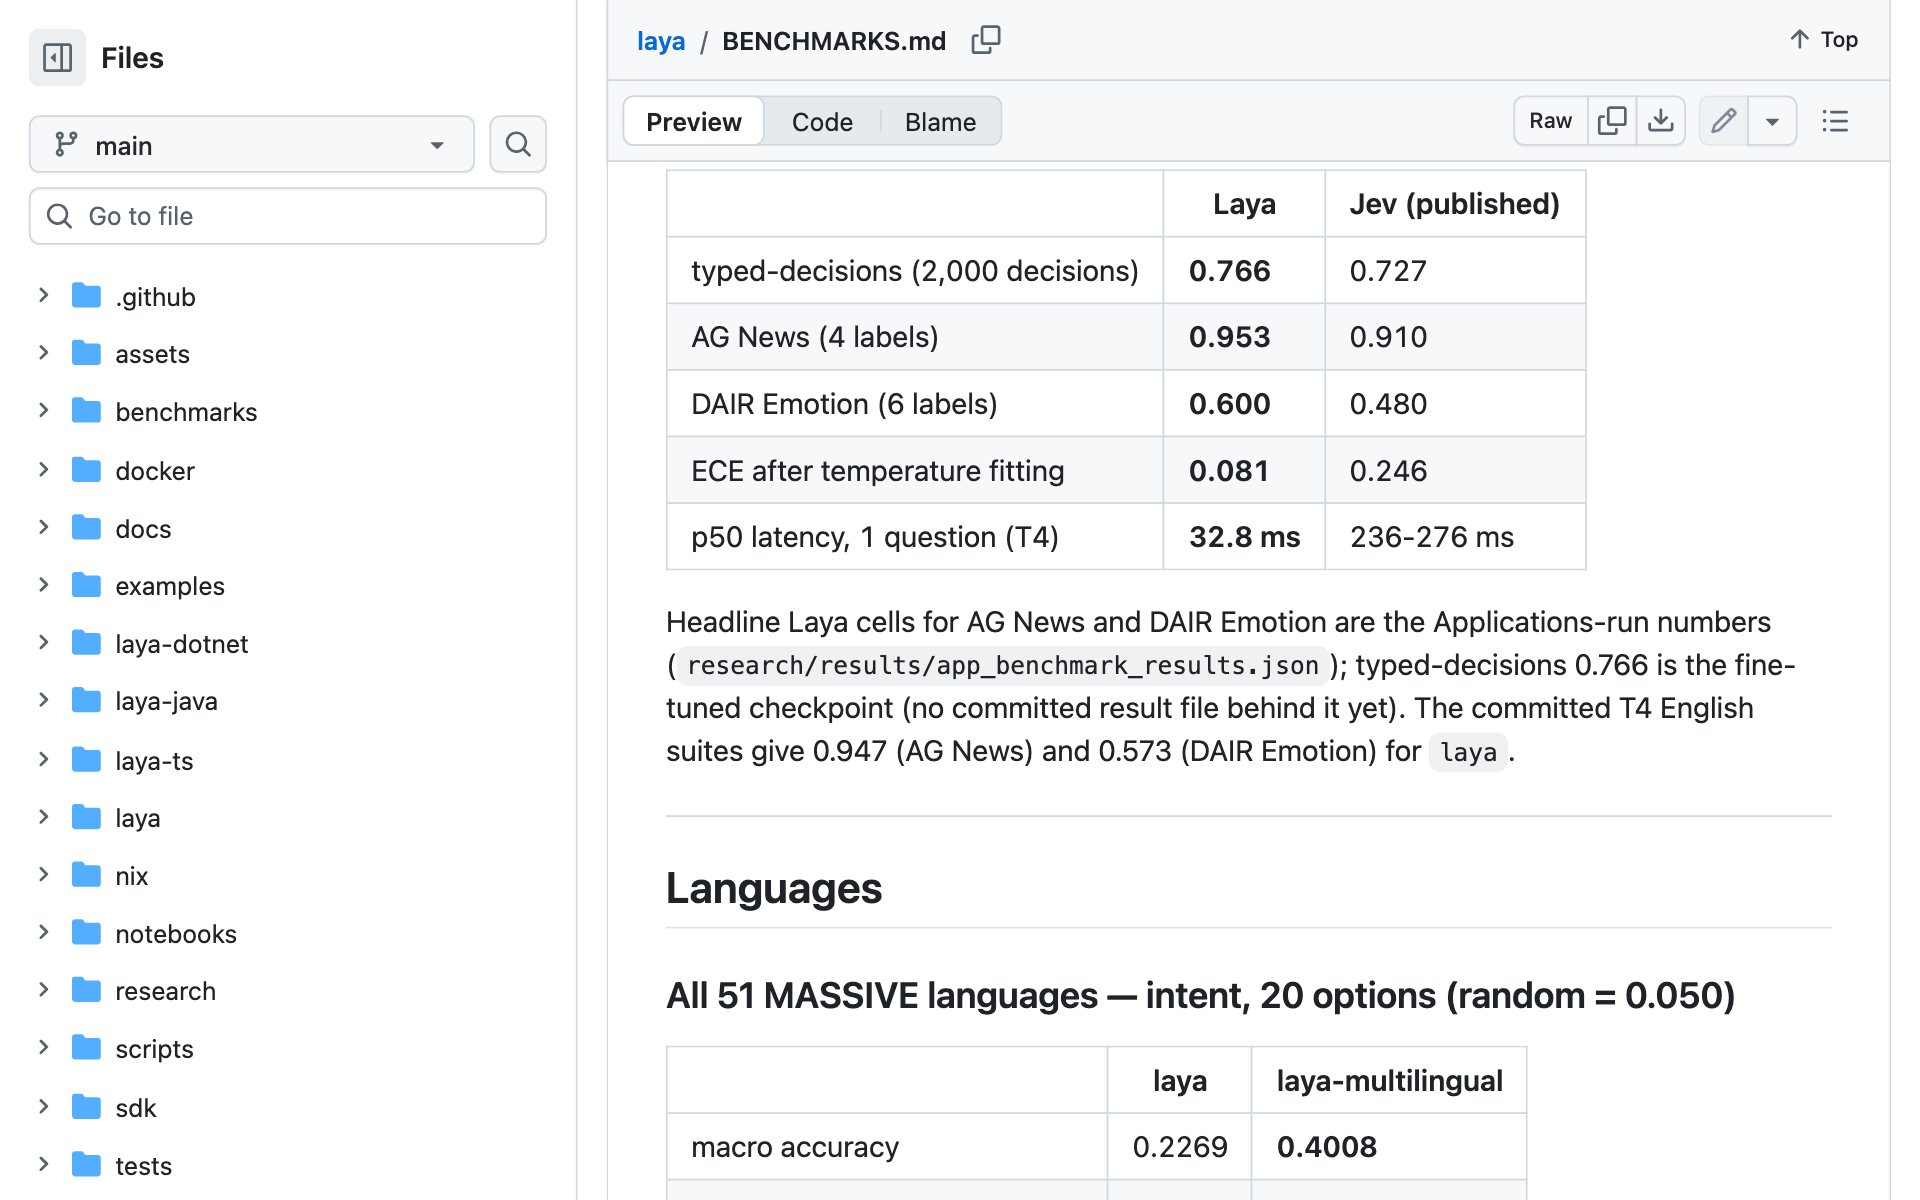Viewport: 1920px width, 1200px height.
Task: Click the benchmarks folder icon
Action: coord(87,411)
